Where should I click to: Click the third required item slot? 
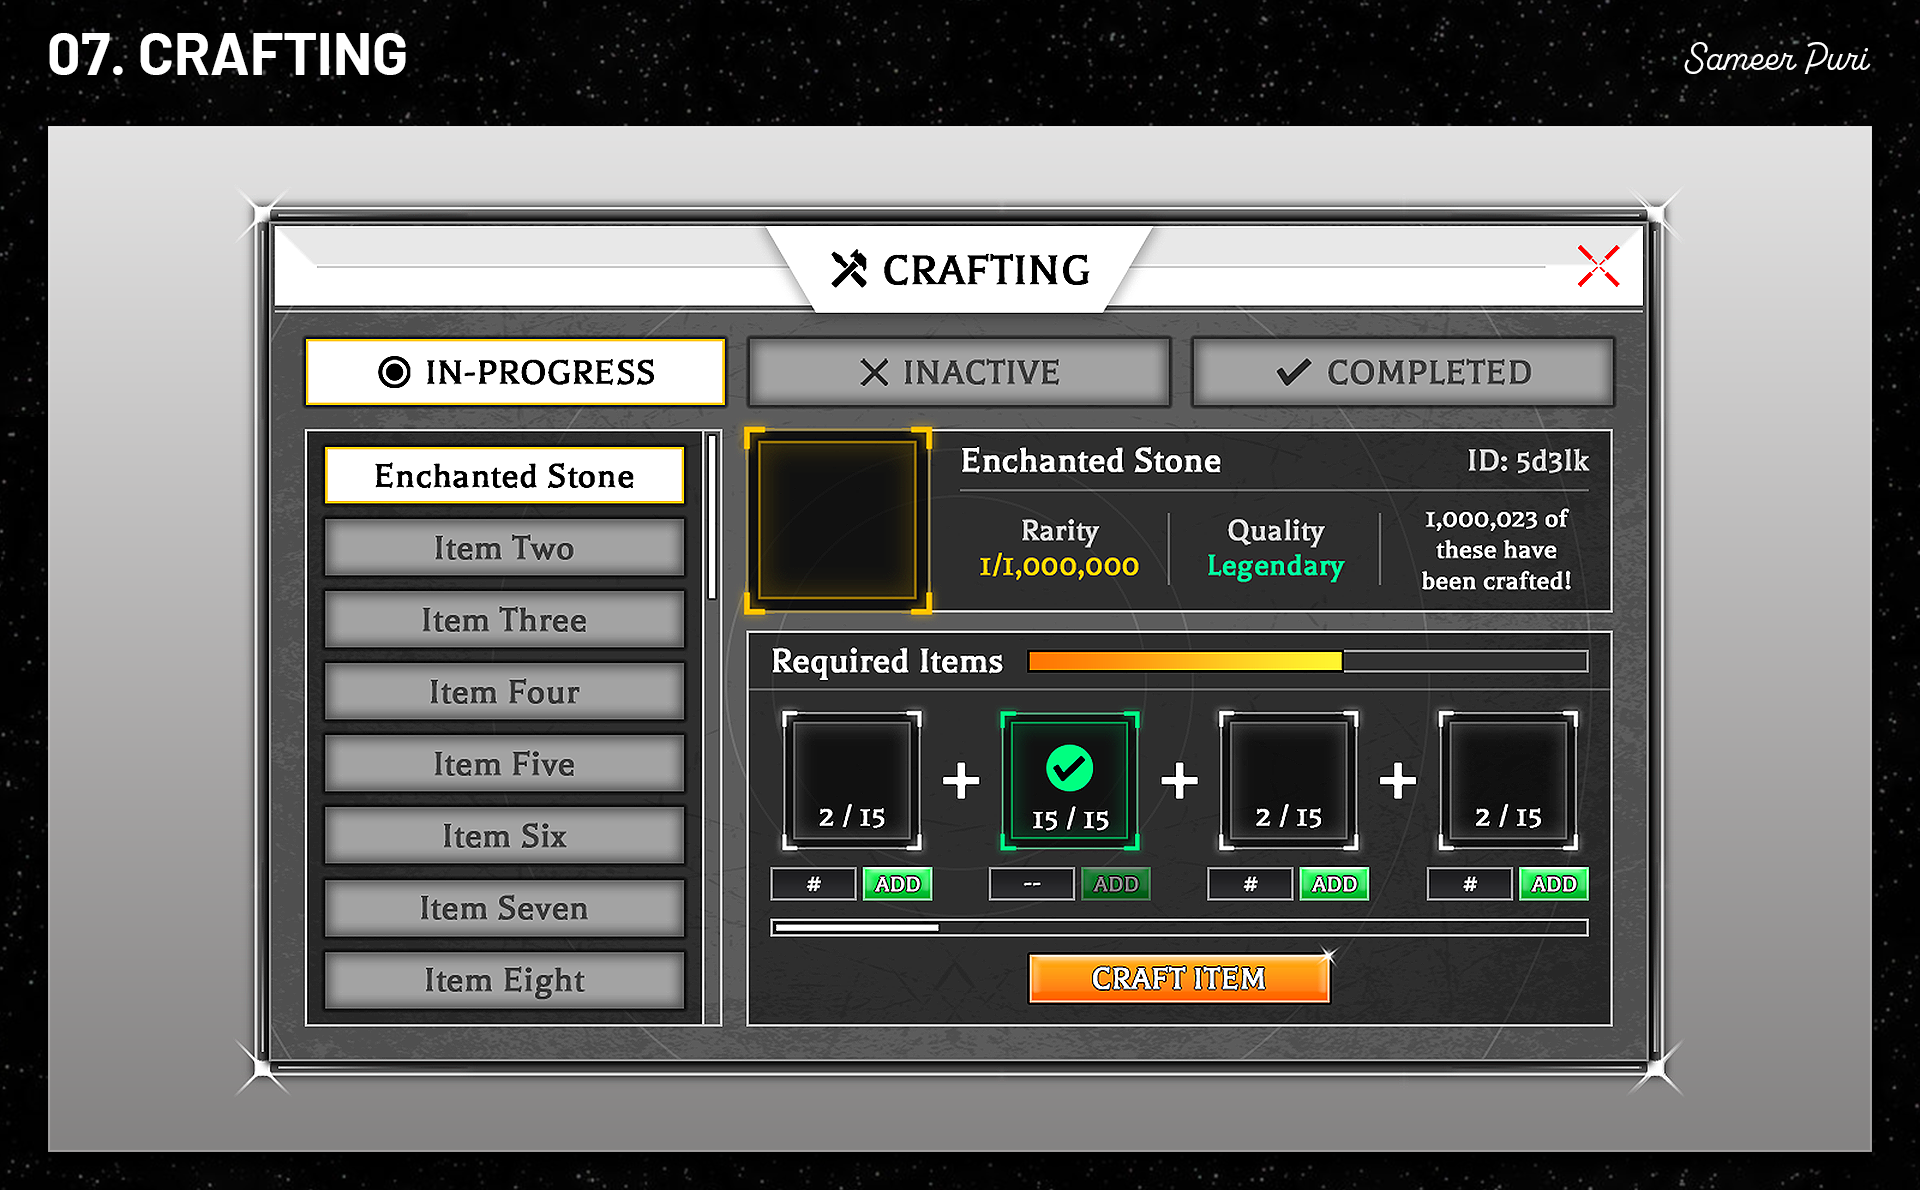pyautogui.click(x=1288, y=780)
